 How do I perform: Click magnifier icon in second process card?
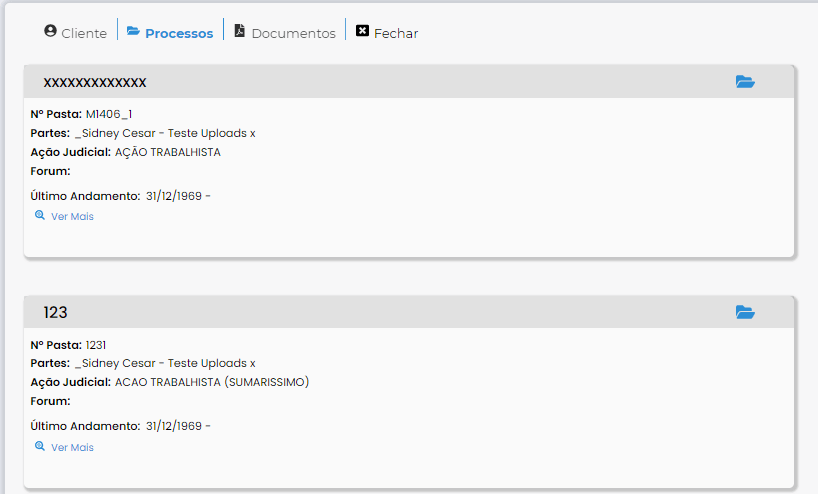click(40, 447)
